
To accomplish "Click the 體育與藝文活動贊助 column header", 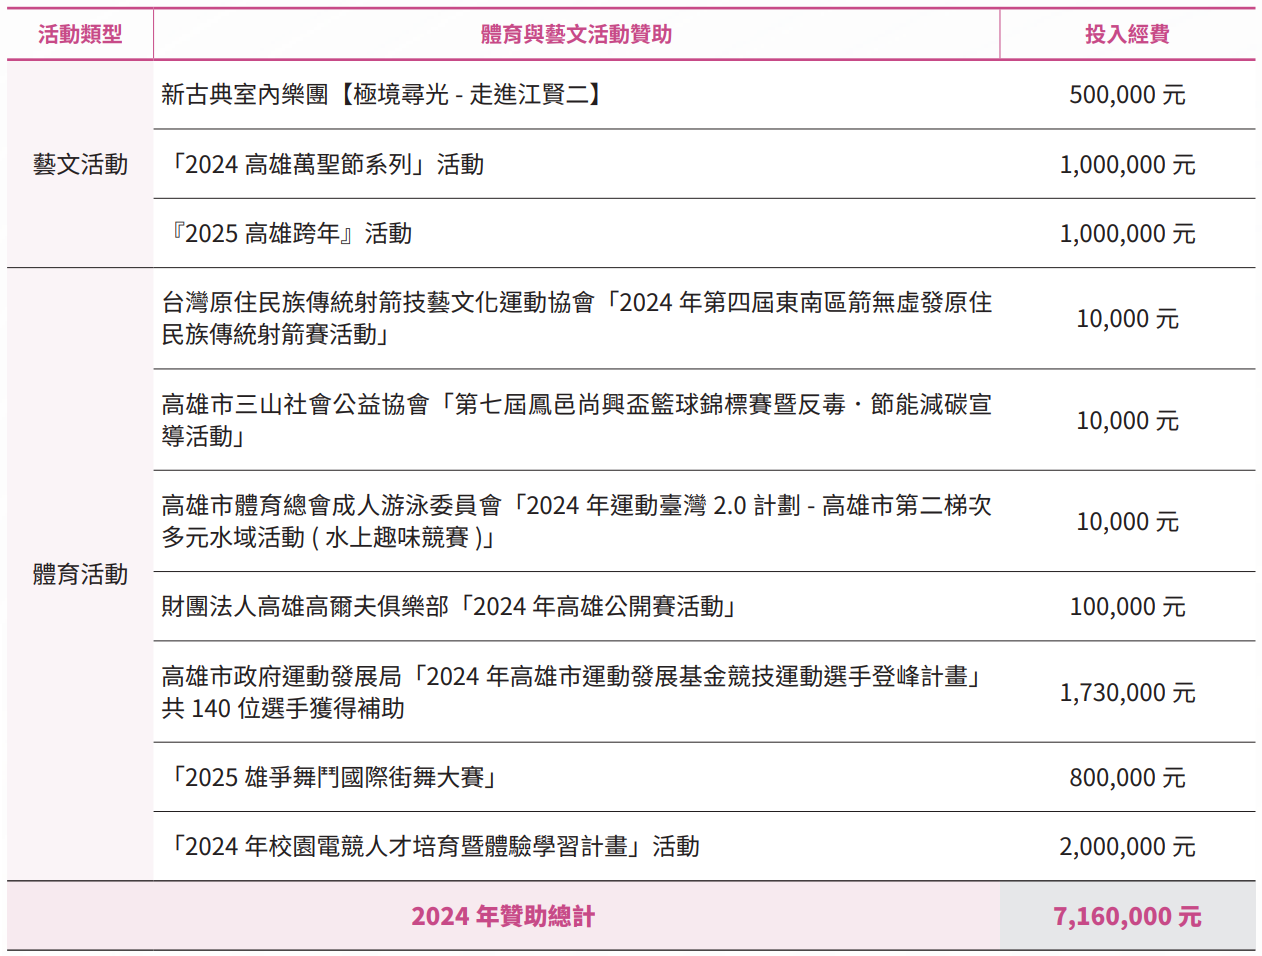I will 577,34.
